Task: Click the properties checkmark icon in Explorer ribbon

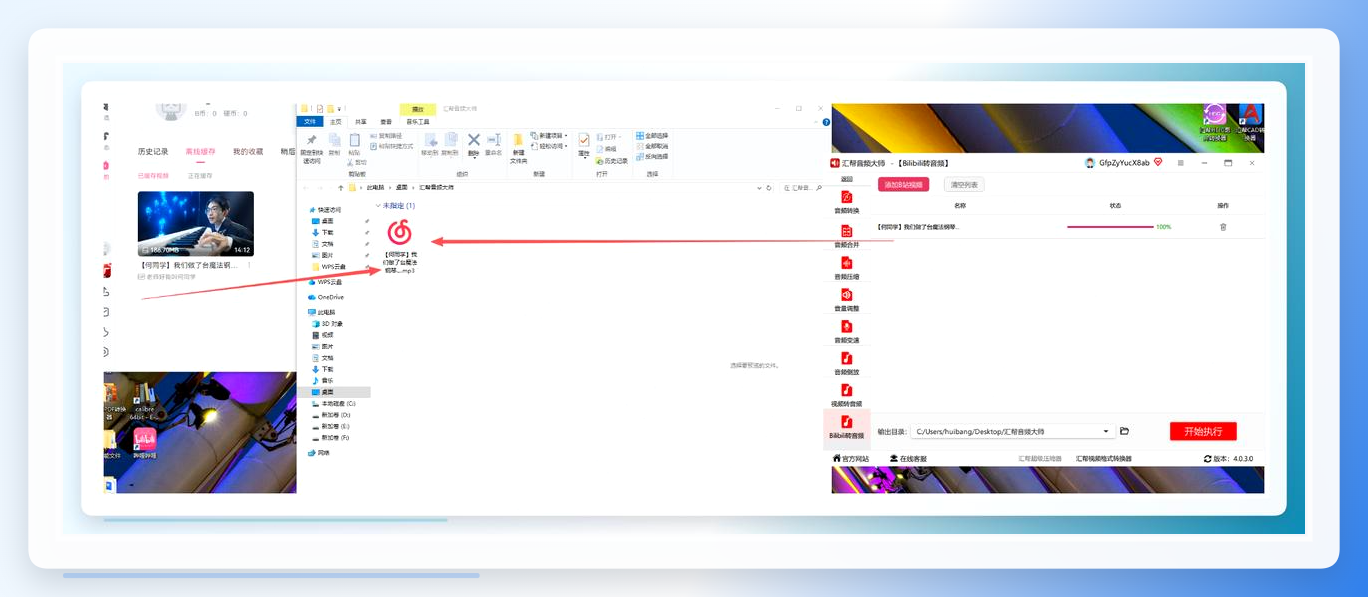Action: [x=584, y=141]
